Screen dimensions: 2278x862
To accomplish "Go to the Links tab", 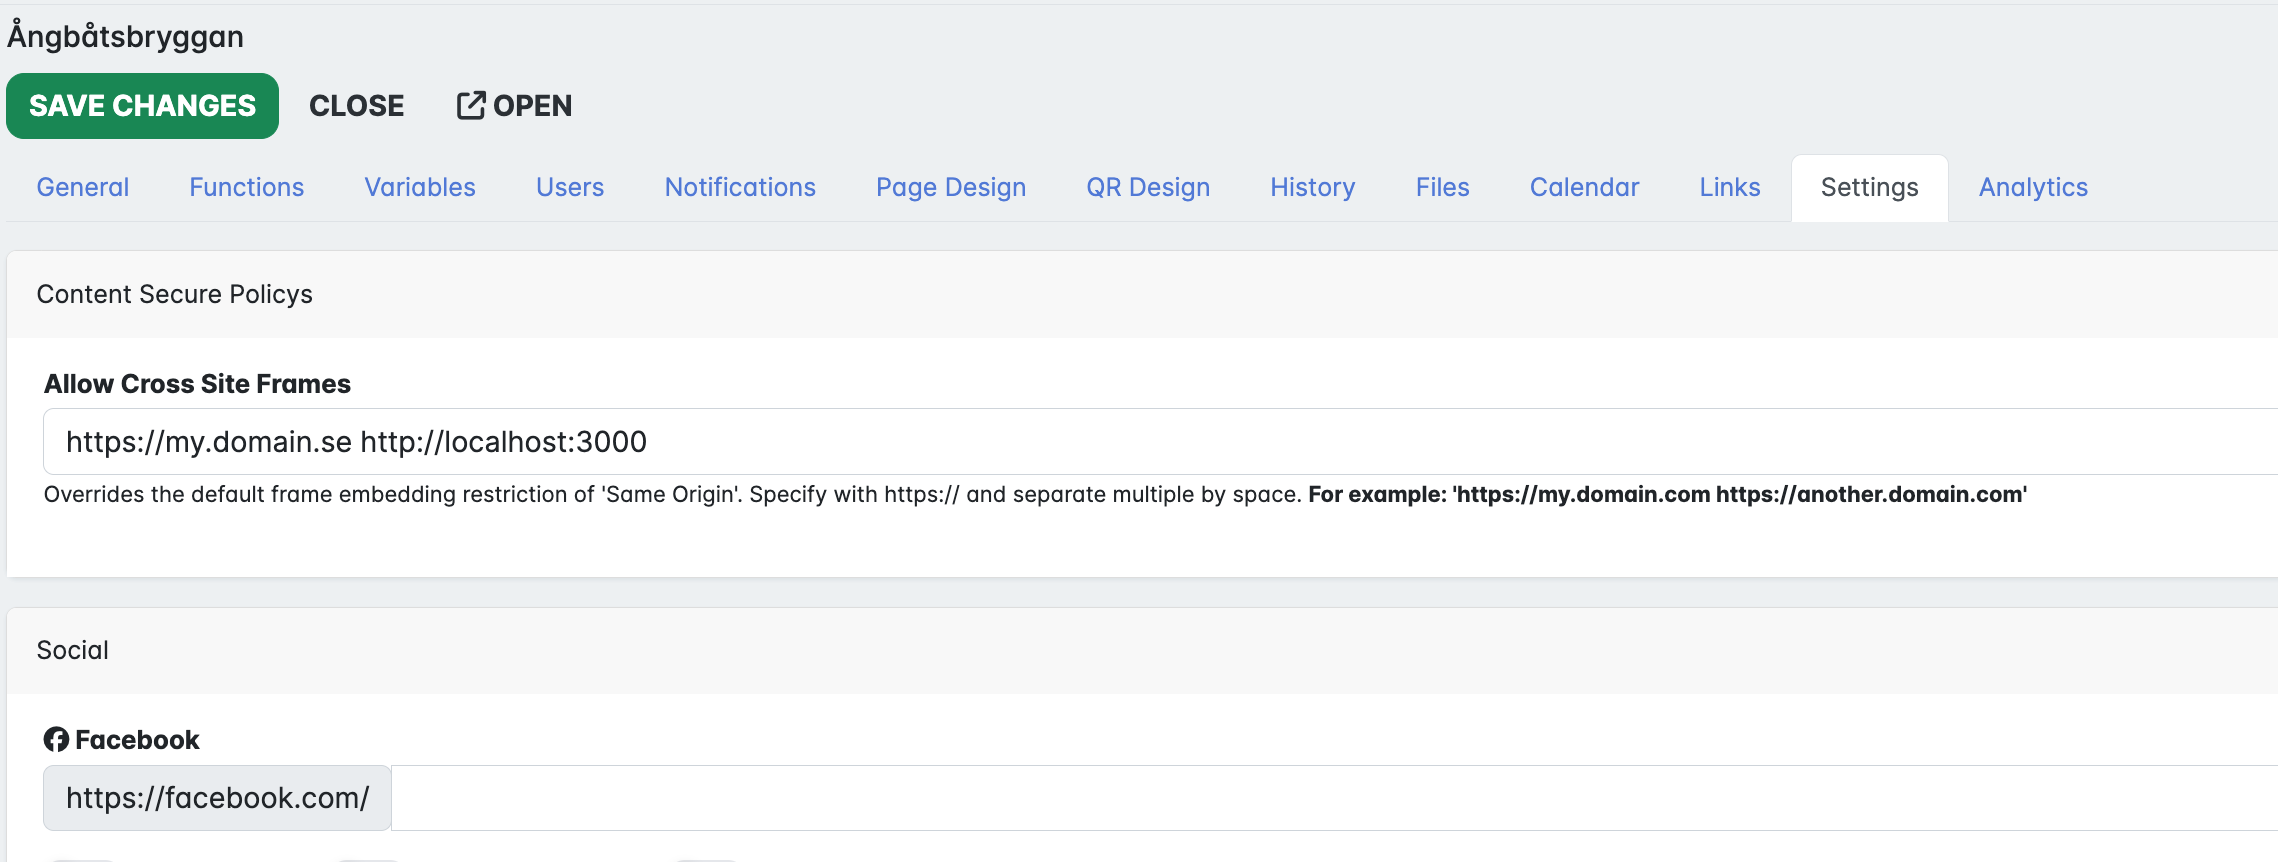I will tap(1730, 188).
